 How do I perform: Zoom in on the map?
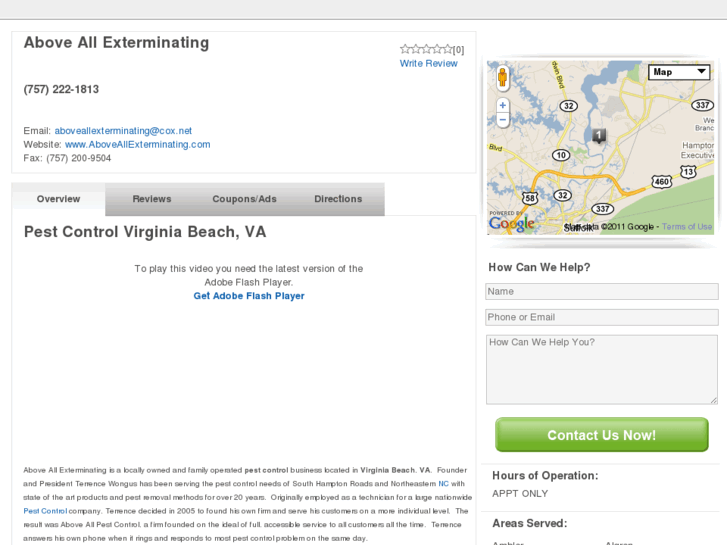coord(502,105)
